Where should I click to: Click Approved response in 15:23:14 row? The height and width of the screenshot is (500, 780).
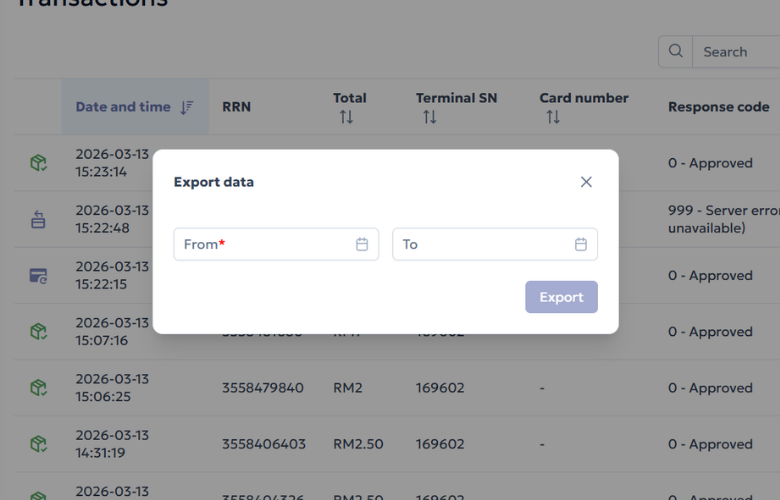pyautogui.click(x=710, y=163)
